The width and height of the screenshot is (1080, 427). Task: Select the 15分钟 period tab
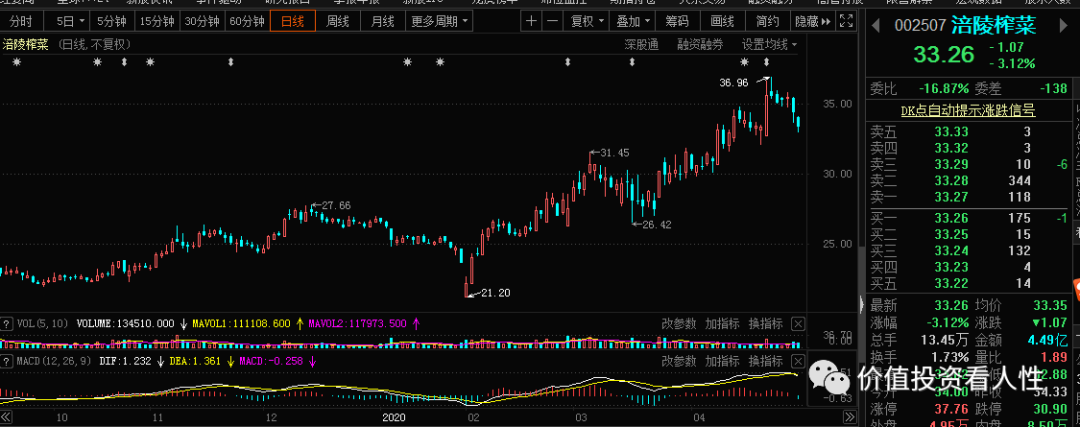click(x=157, y=21)
